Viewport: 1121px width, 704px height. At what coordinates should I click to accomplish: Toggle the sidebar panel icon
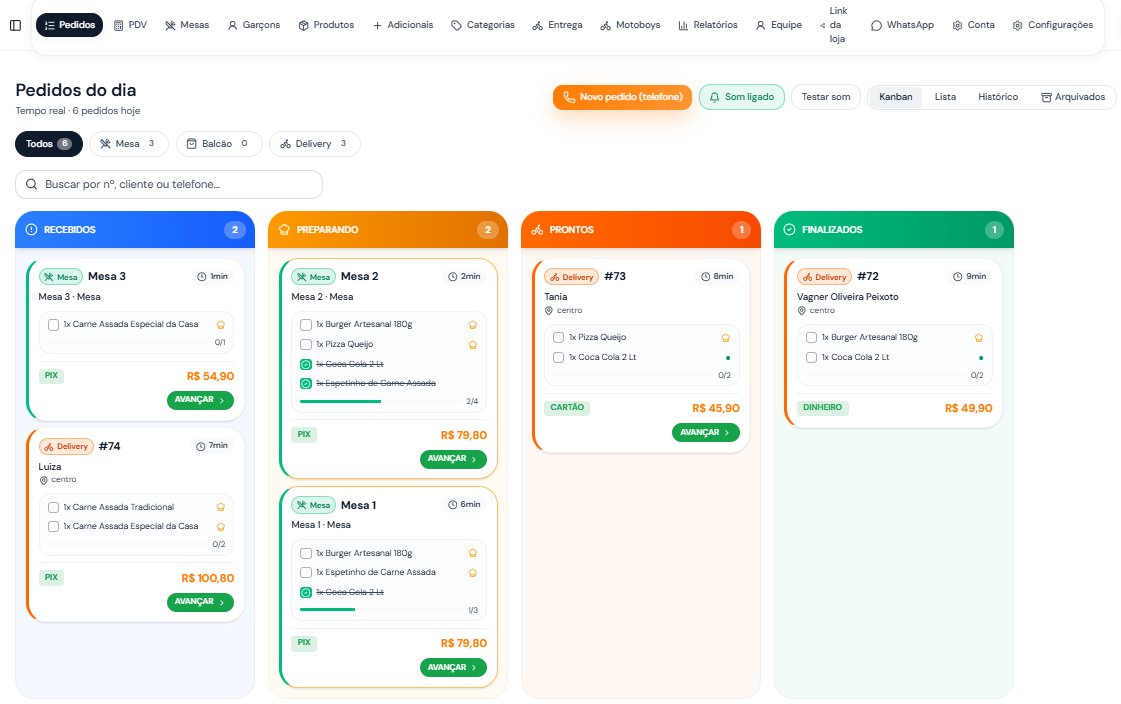[15, 25]
